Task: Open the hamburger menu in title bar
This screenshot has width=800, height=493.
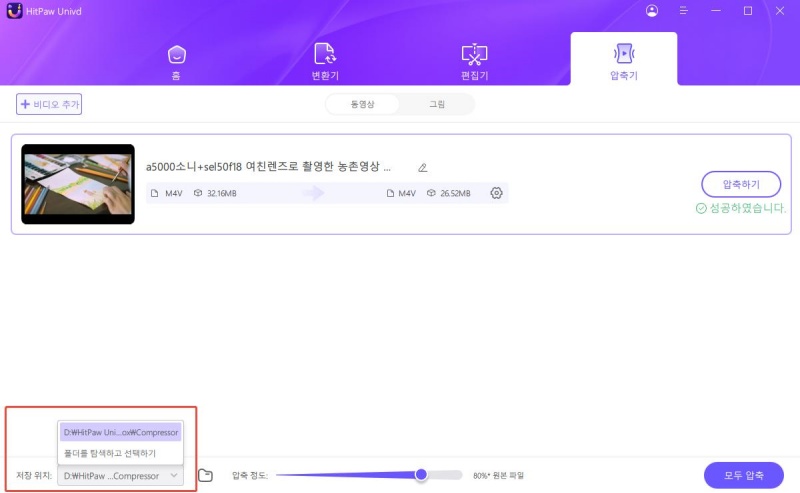Action: 684,11
